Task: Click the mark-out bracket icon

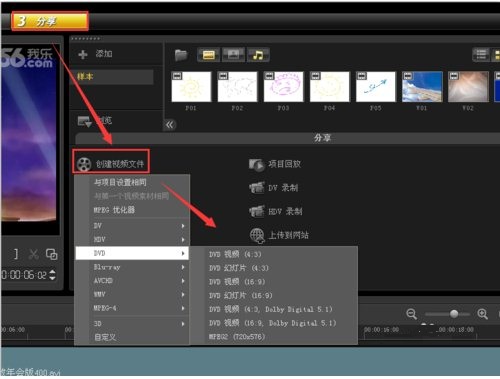Action: click(16, 254)
